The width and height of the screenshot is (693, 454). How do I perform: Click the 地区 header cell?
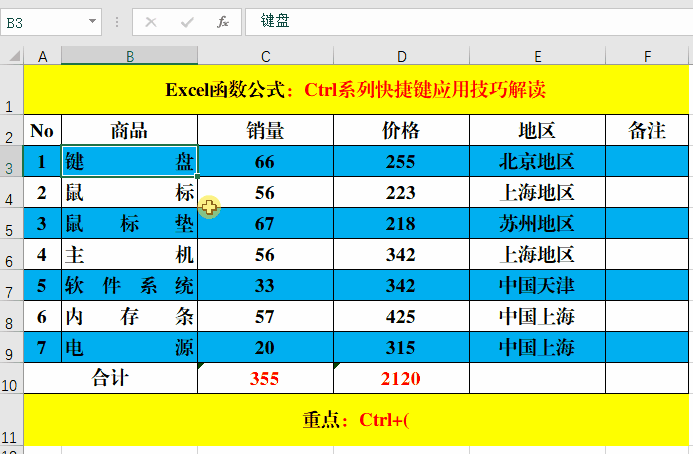click(537, 130)
